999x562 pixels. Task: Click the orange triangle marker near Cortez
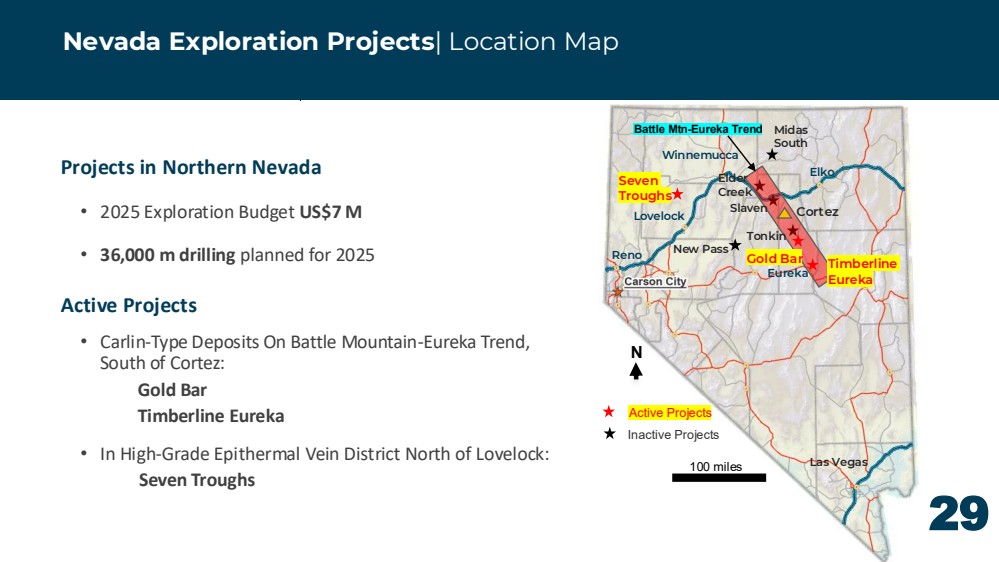tap(784, 213)
